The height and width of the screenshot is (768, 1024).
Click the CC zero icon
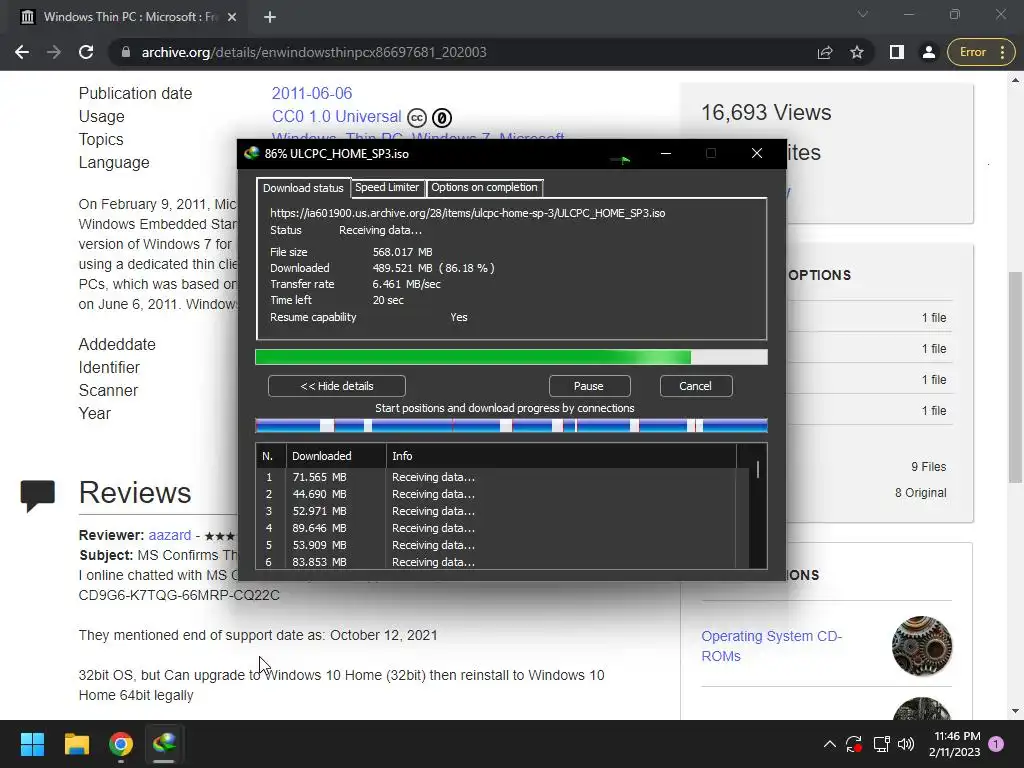(x=442, y=118)
